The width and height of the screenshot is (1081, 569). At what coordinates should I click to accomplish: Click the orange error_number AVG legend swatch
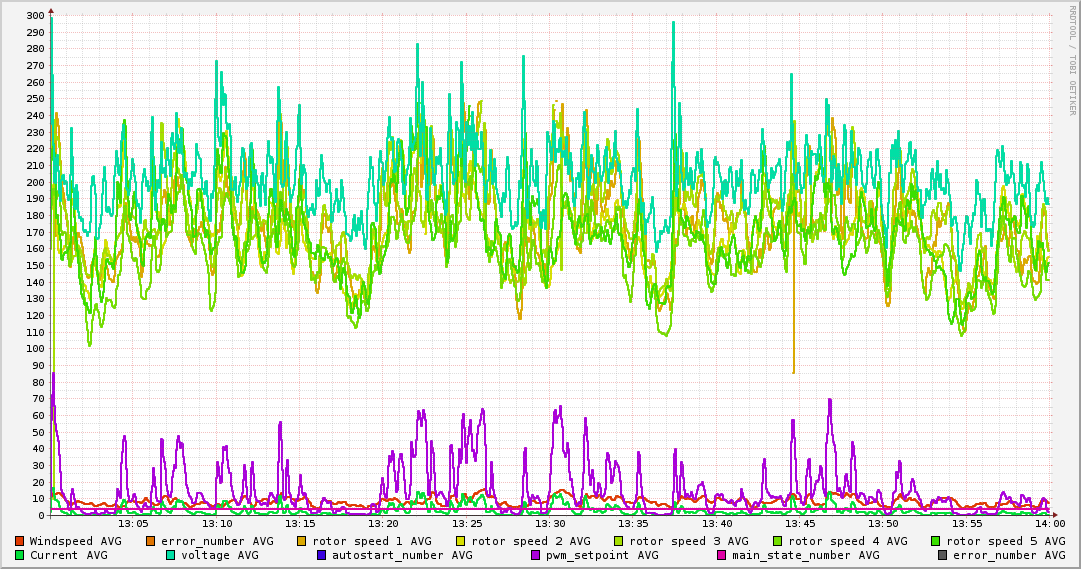[151, 541]
